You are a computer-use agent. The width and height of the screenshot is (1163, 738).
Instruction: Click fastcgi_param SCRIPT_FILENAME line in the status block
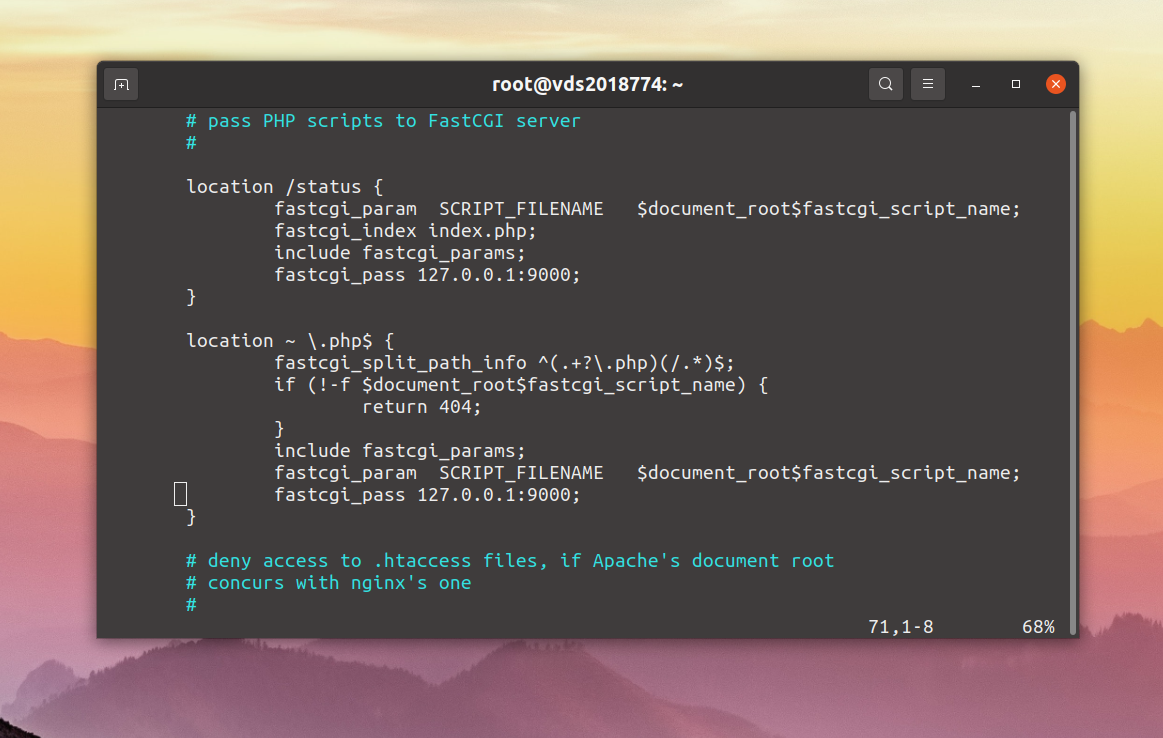coord(648,209)
